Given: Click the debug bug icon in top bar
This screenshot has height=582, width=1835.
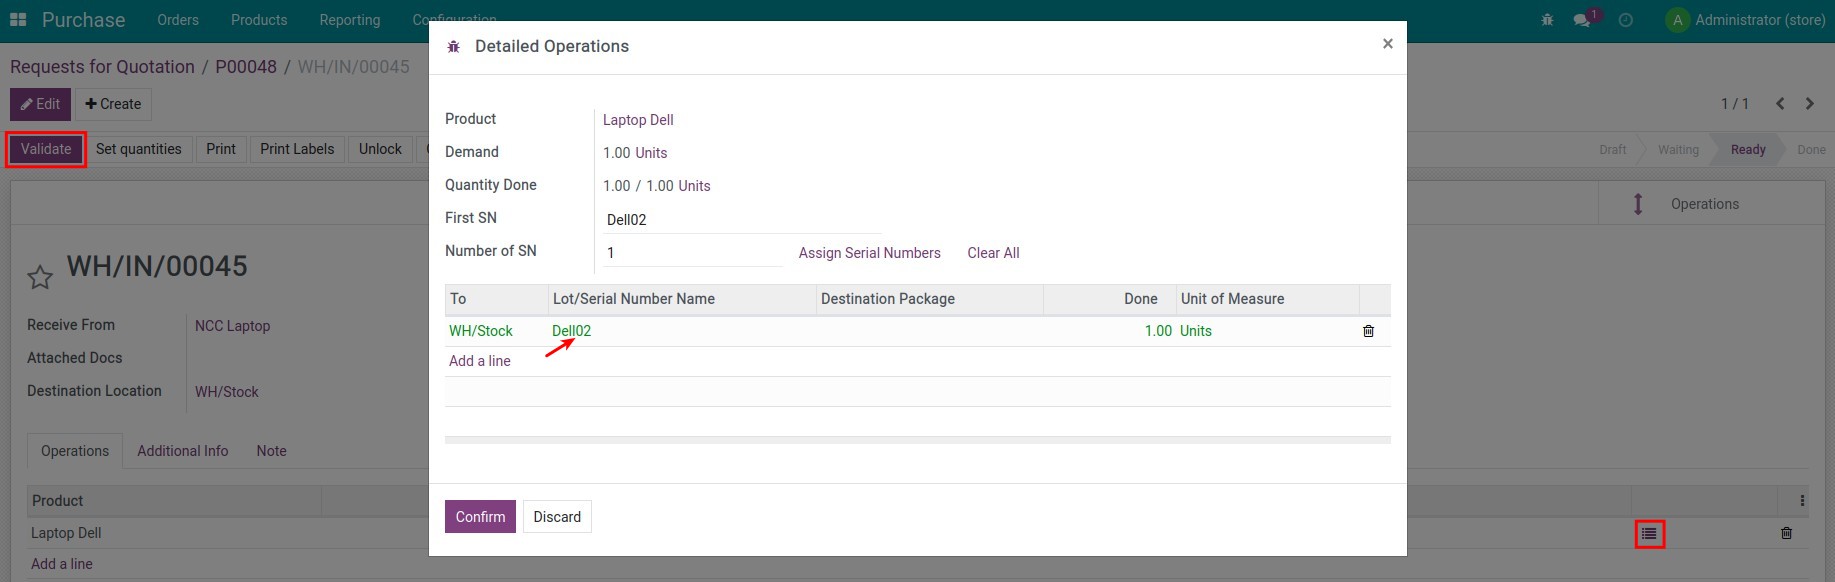Looking at the screenshot, I should pyautogui.click(x=1547, y=20).
